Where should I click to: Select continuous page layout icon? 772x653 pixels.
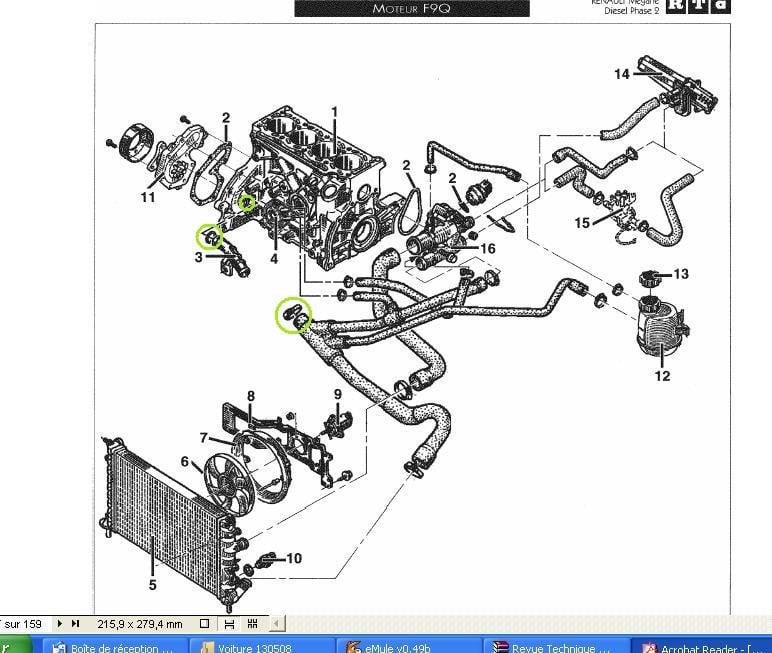(x=229, y=624)
